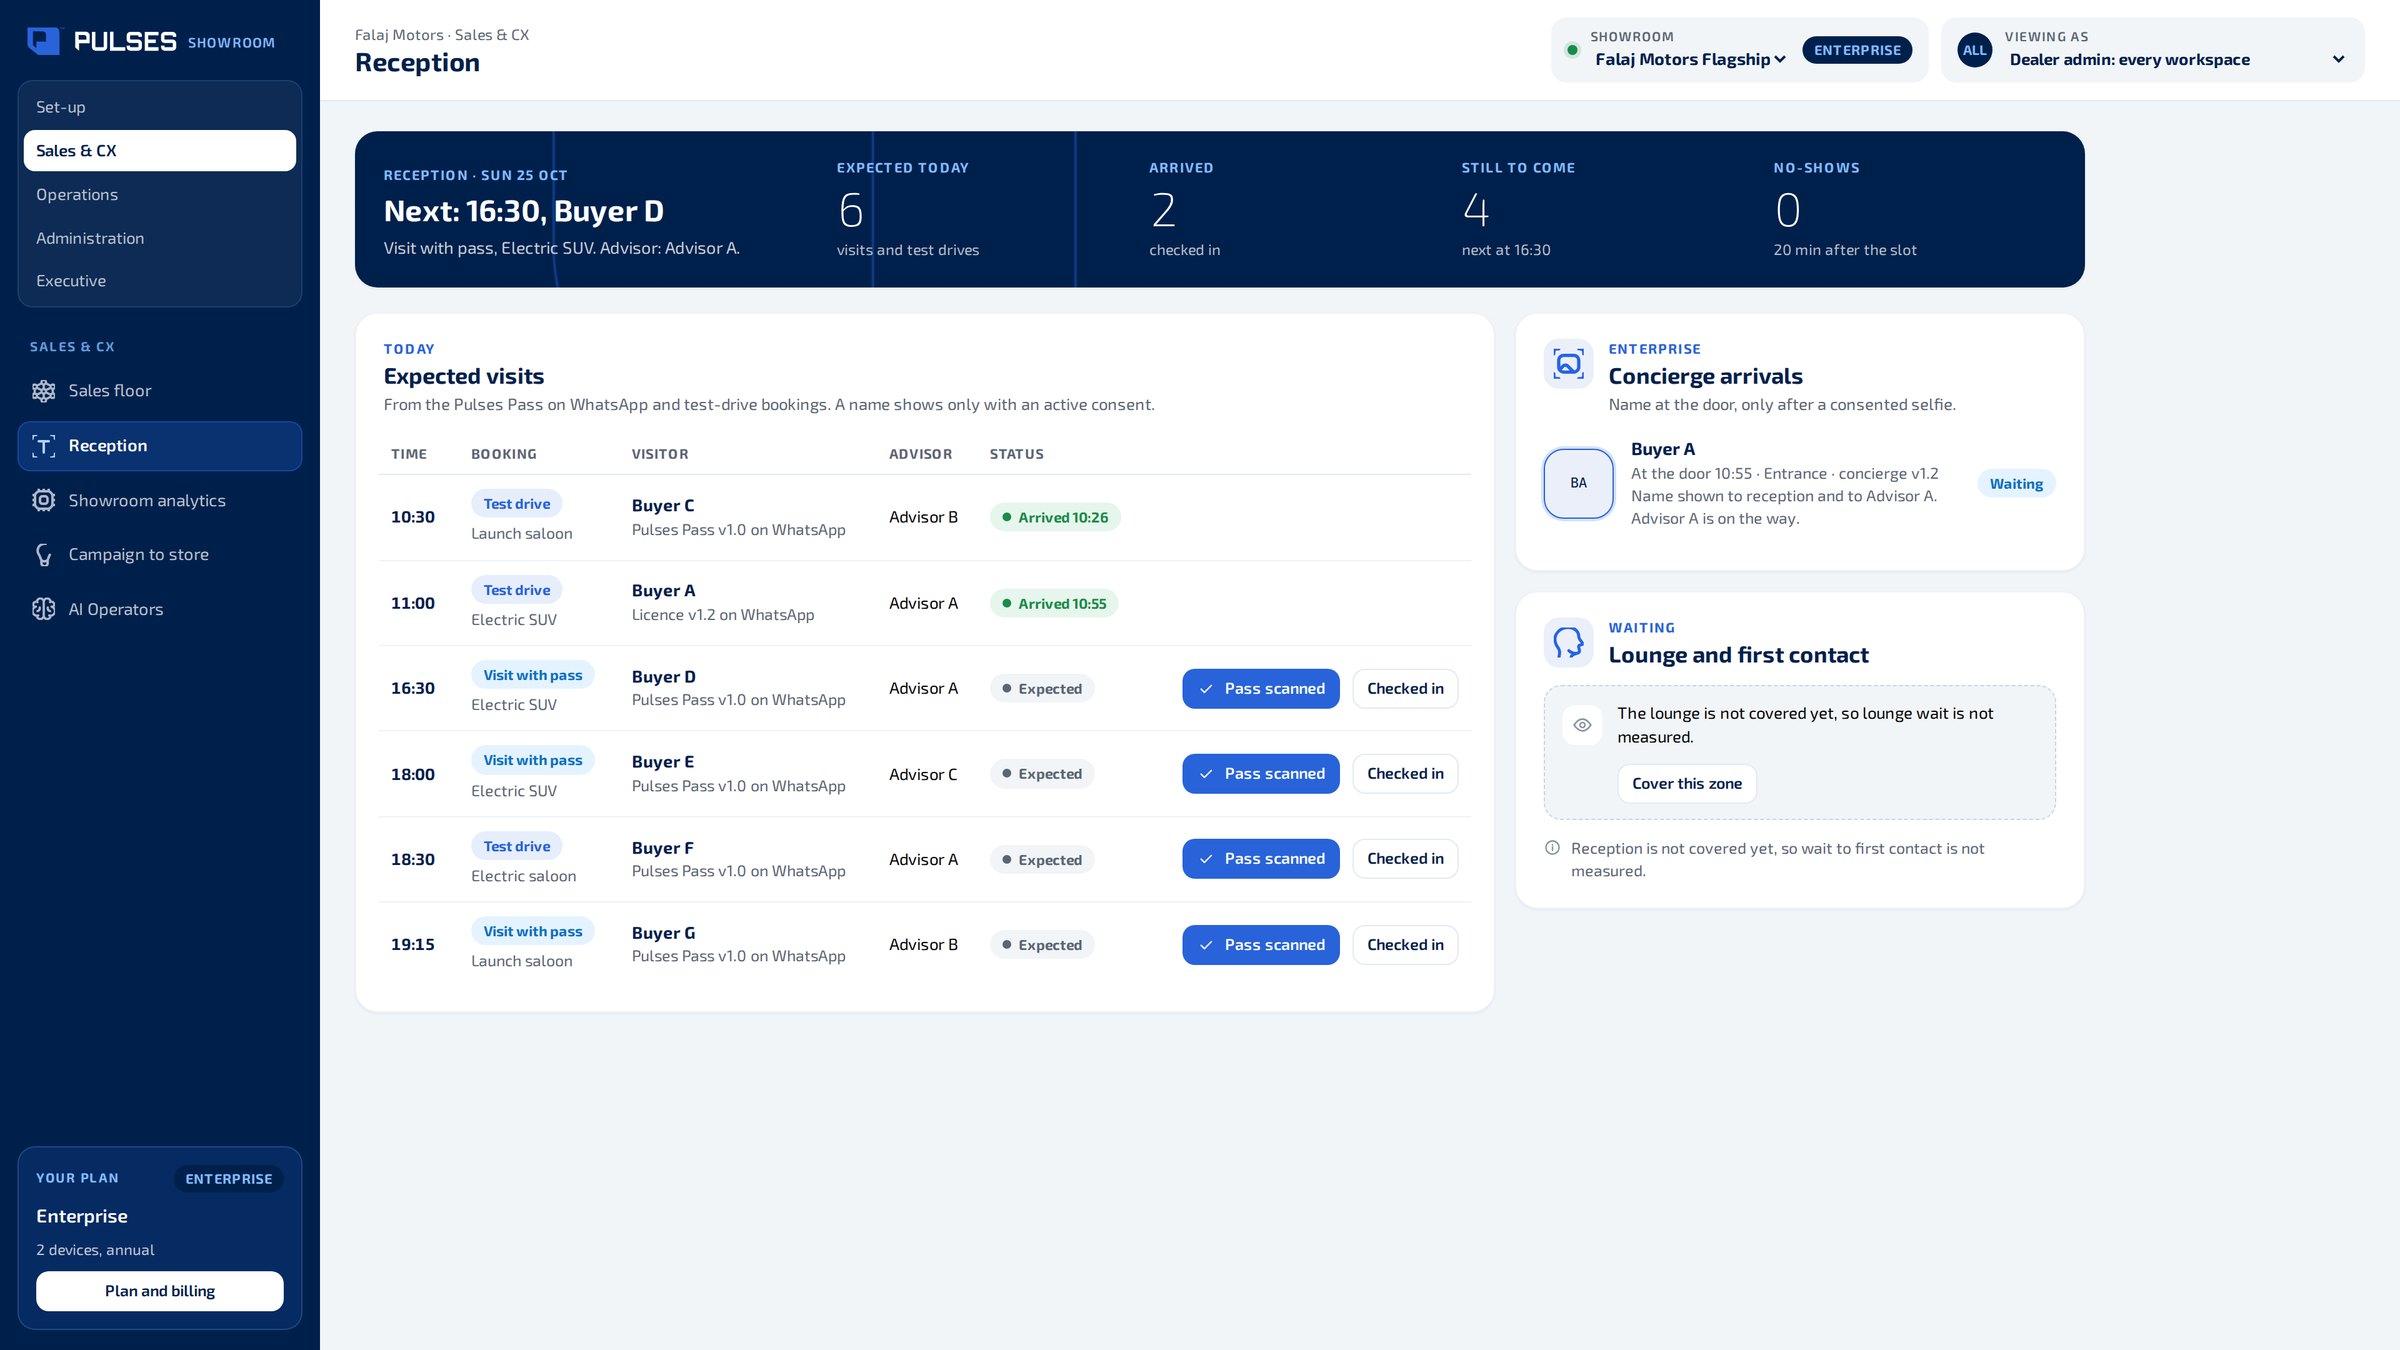Click the eye icon in lounge notice
This screenshot has height=1350, width=2400.
1582,725
